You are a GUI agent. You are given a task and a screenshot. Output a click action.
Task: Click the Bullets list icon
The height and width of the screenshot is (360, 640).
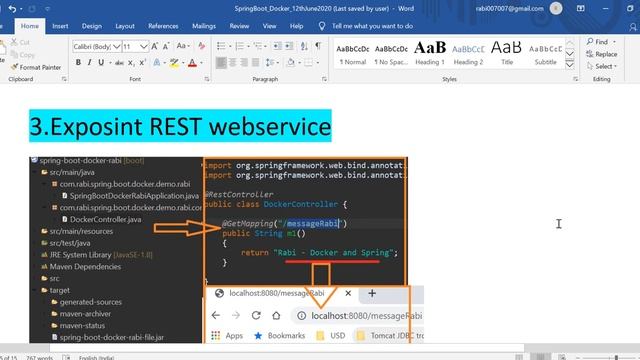pos(221,46)
